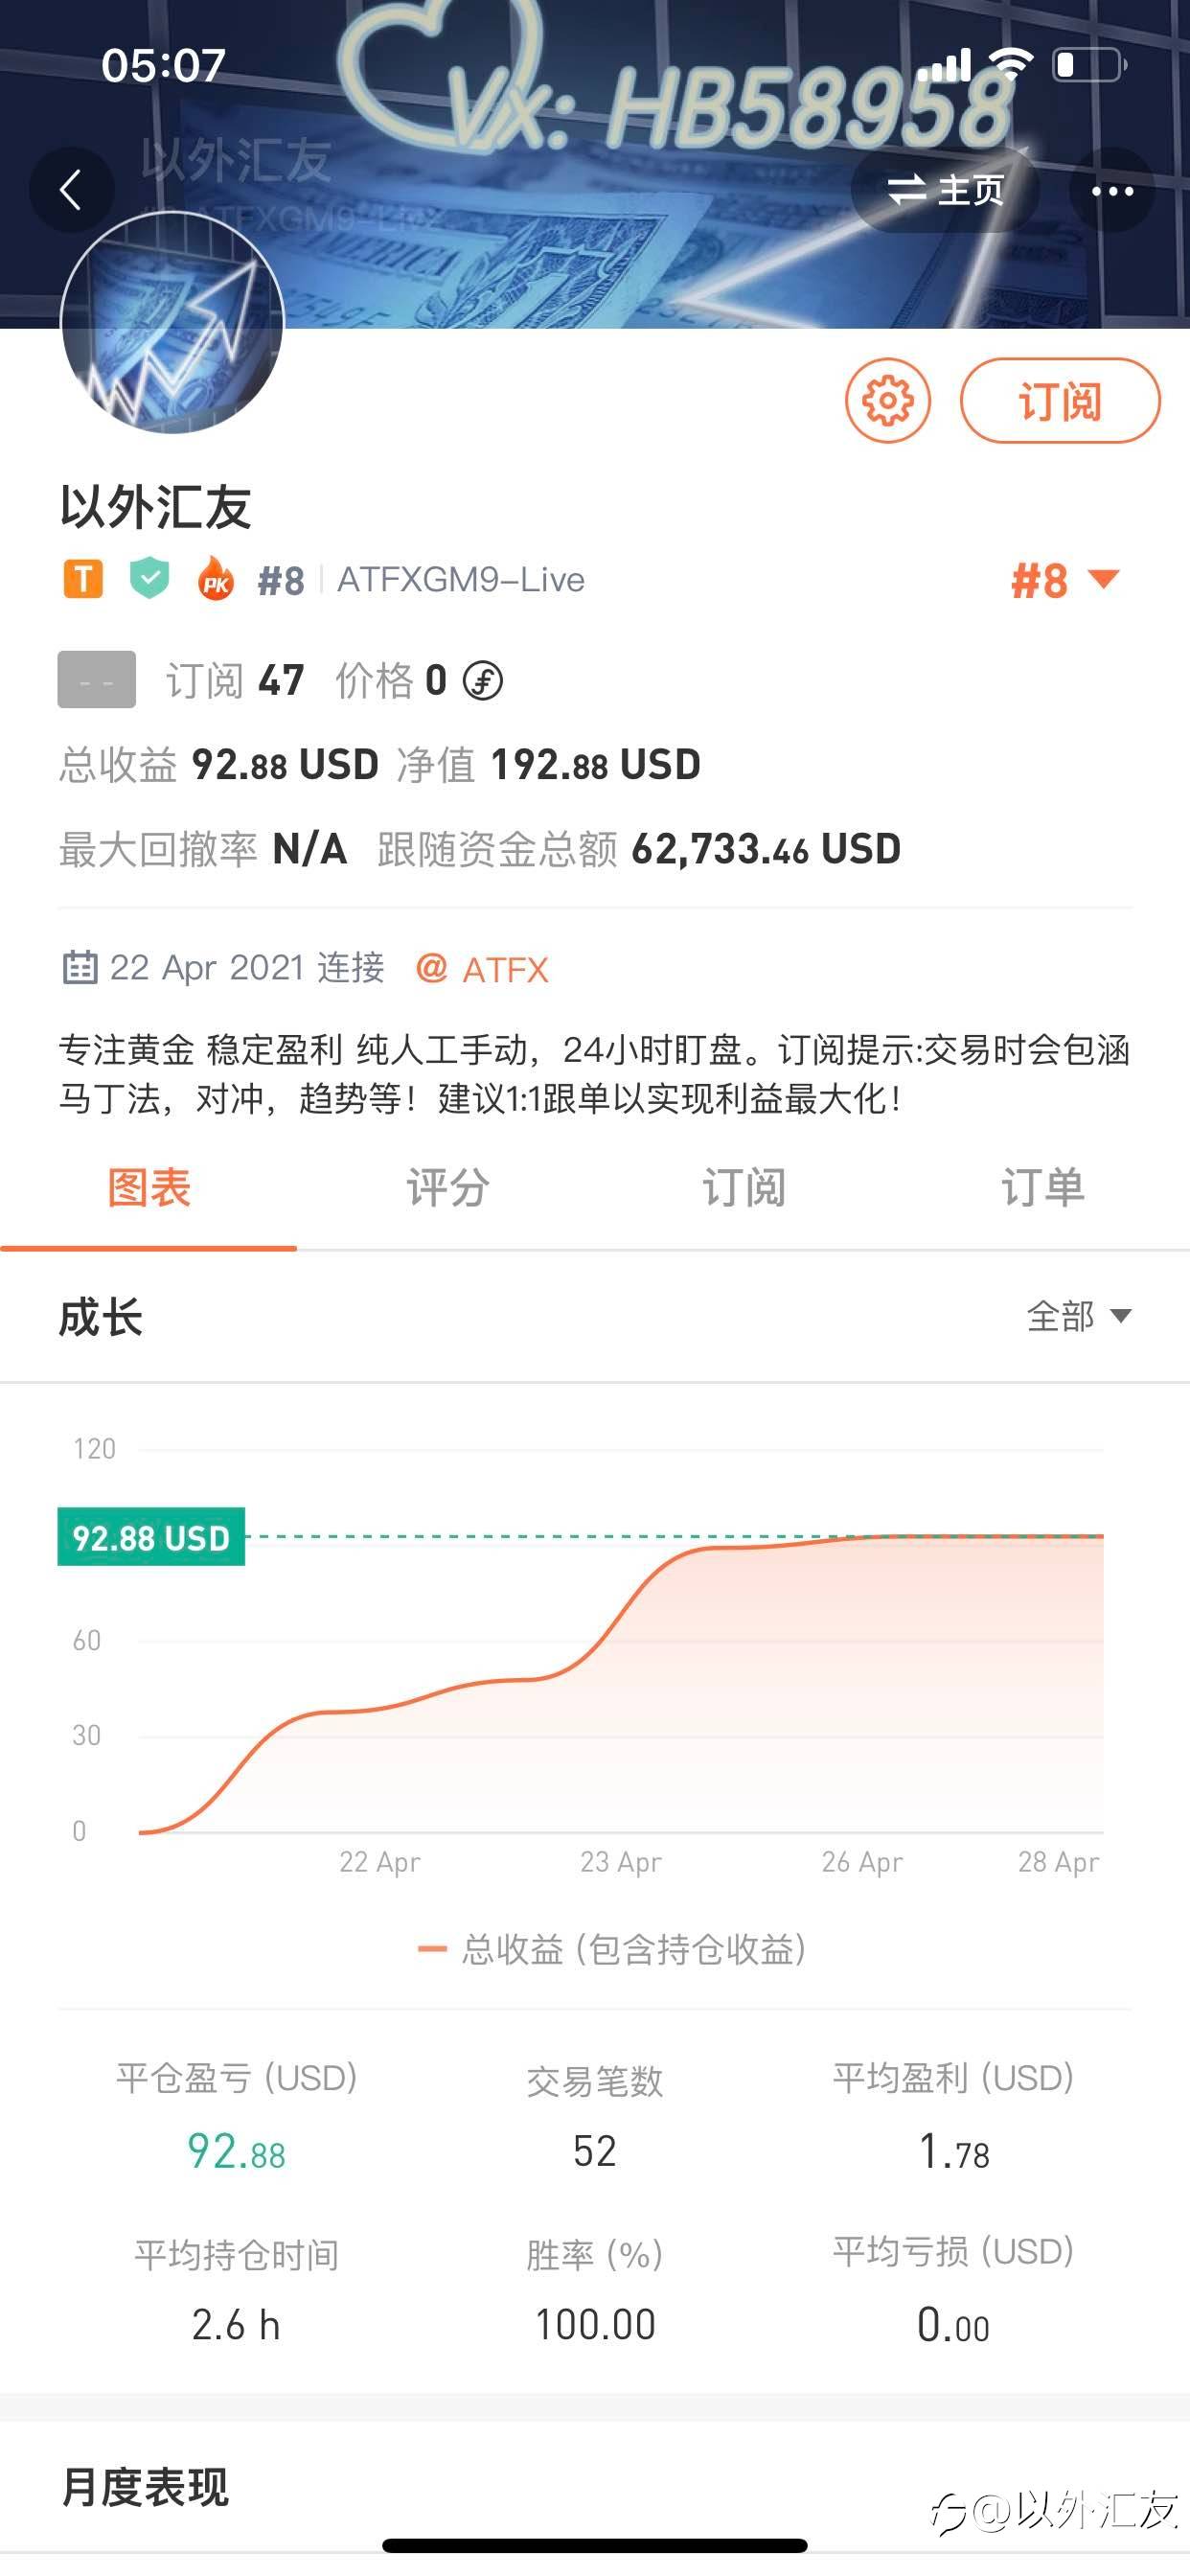Tap the 92.88 USD chart label
This screenshot has width=1190, height=2576.
pos(151,1537)
